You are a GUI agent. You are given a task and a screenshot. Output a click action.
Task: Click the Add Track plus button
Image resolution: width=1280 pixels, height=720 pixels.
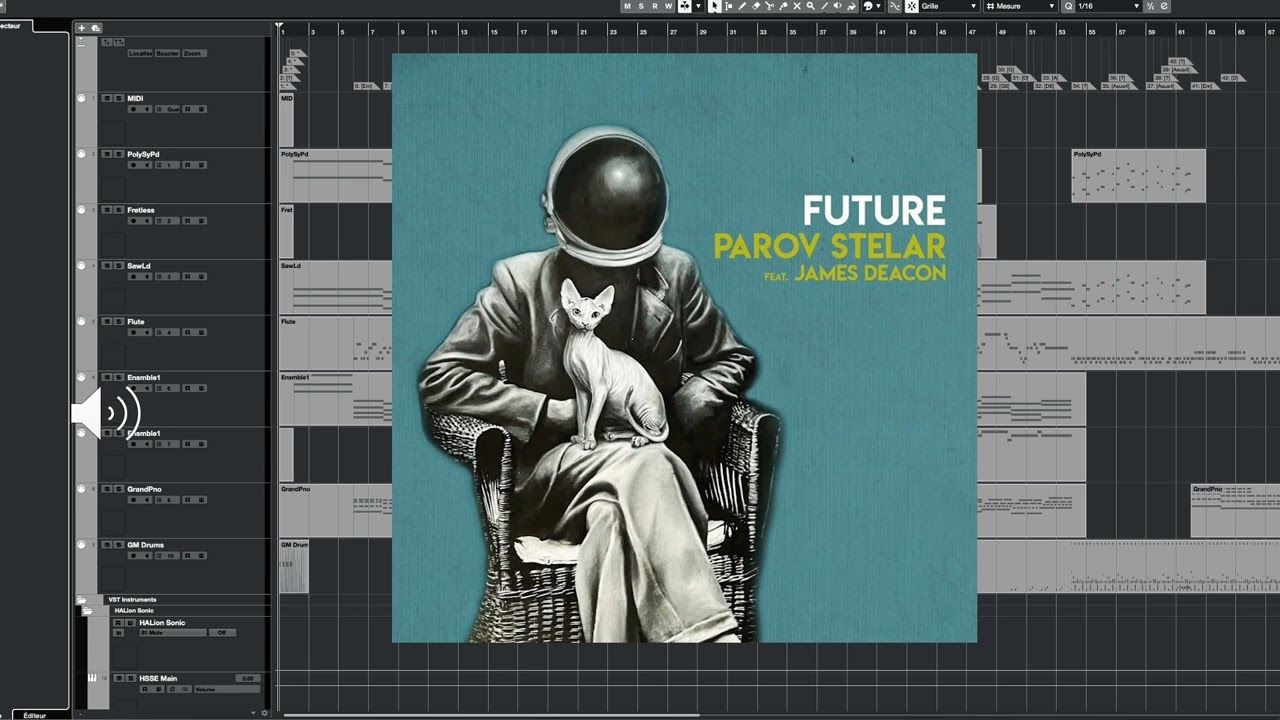point(82,28)
